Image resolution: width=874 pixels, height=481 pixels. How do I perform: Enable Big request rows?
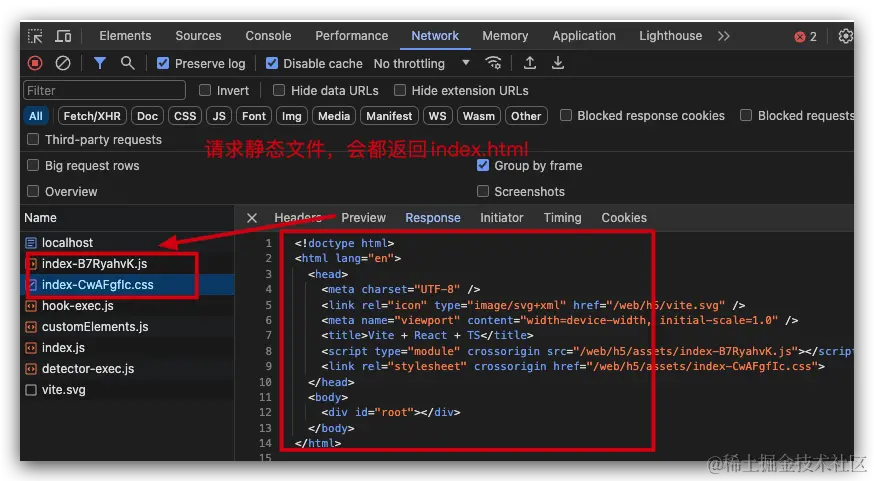pyautogui.click(x=33, y=166)
